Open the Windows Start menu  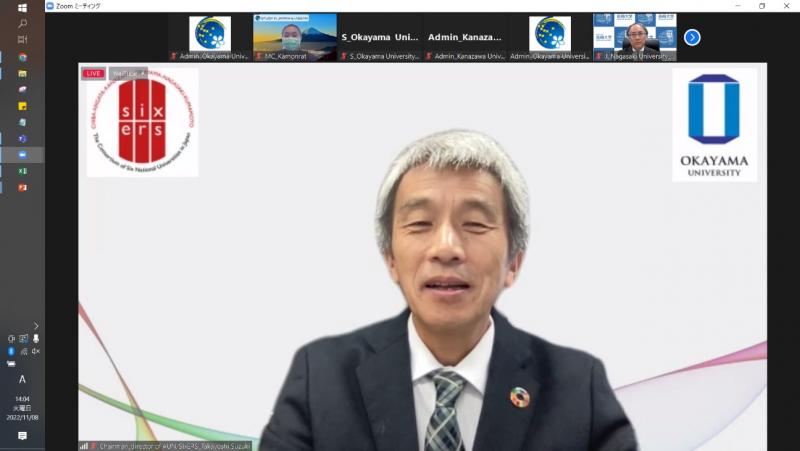pyautogui.click(x=22, y=8)
